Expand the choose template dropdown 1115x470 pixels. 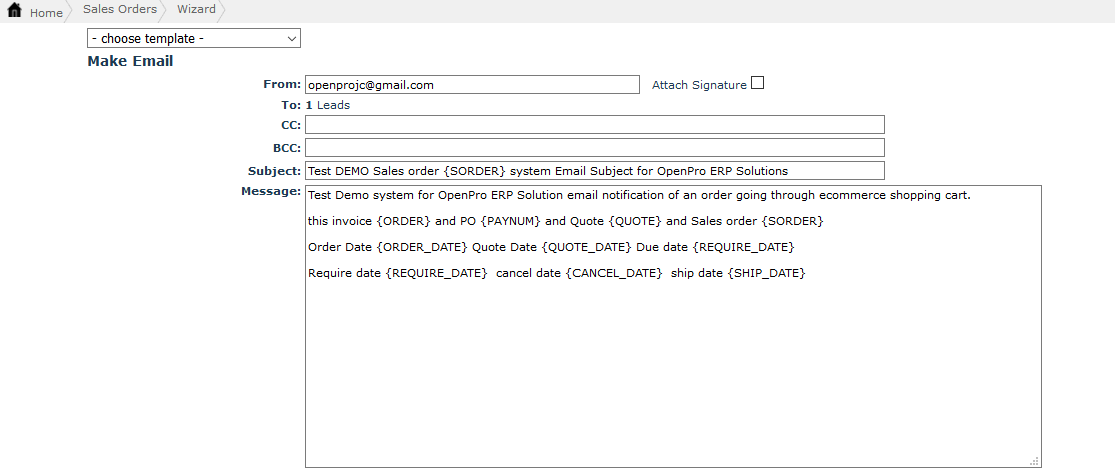[194, 39]
